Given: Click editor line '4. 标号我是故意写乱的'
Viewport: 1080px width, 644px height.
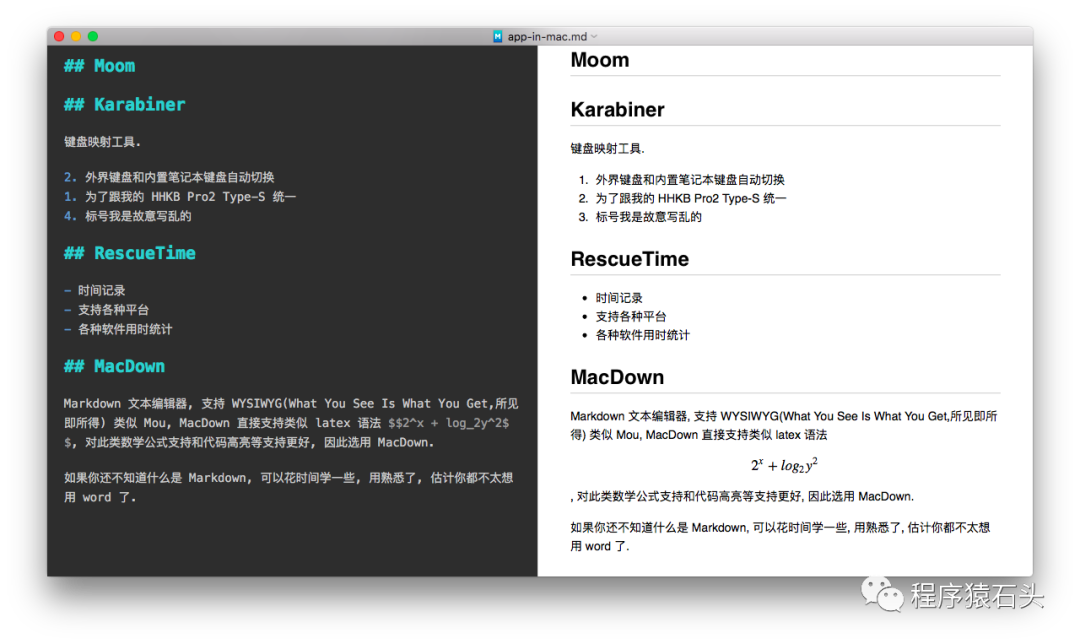Looking at the screenshot, I should (127, 216).
